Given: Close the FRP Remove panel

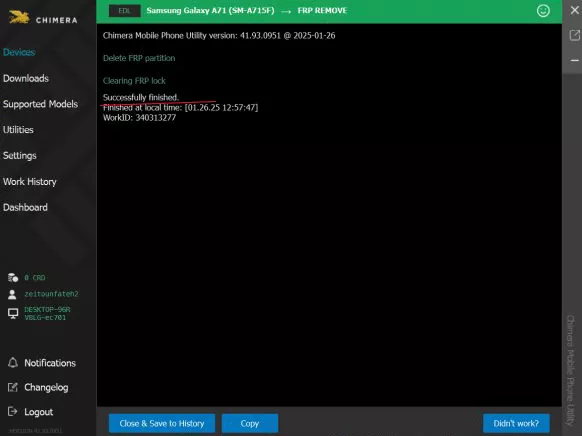Looking at the screenshot, I should click(574, 10).
